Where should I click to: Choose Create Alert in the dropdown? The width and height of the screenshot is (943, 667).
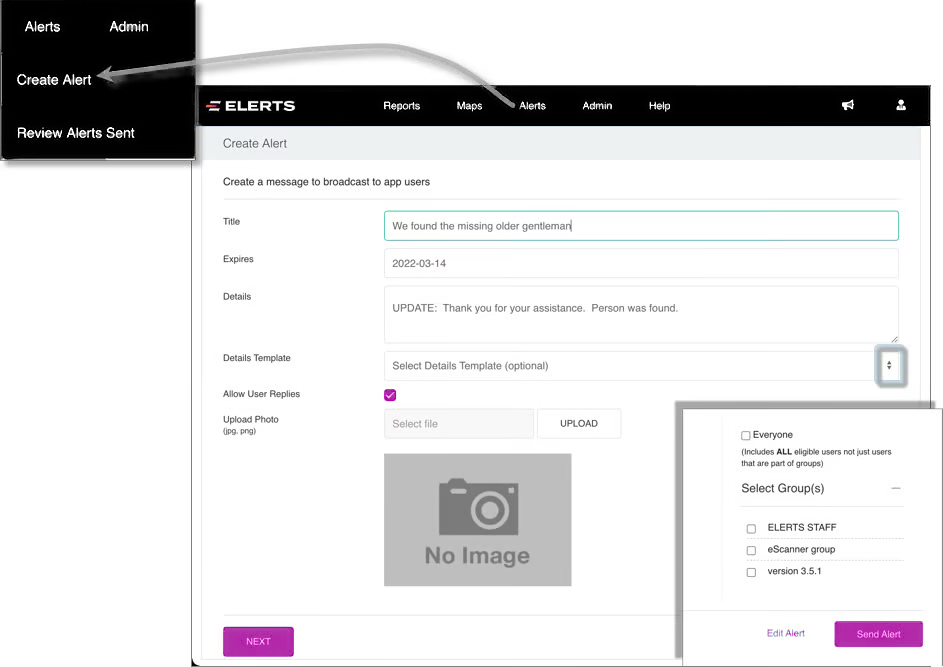[x=54, y=80]
